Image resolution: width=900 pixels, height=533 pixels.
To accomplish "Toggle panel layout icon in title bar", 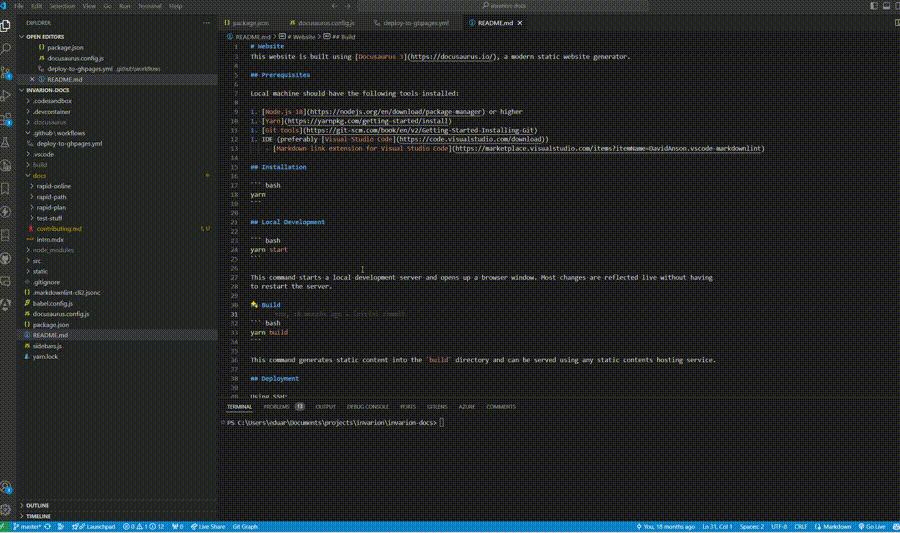I will 886,6.
